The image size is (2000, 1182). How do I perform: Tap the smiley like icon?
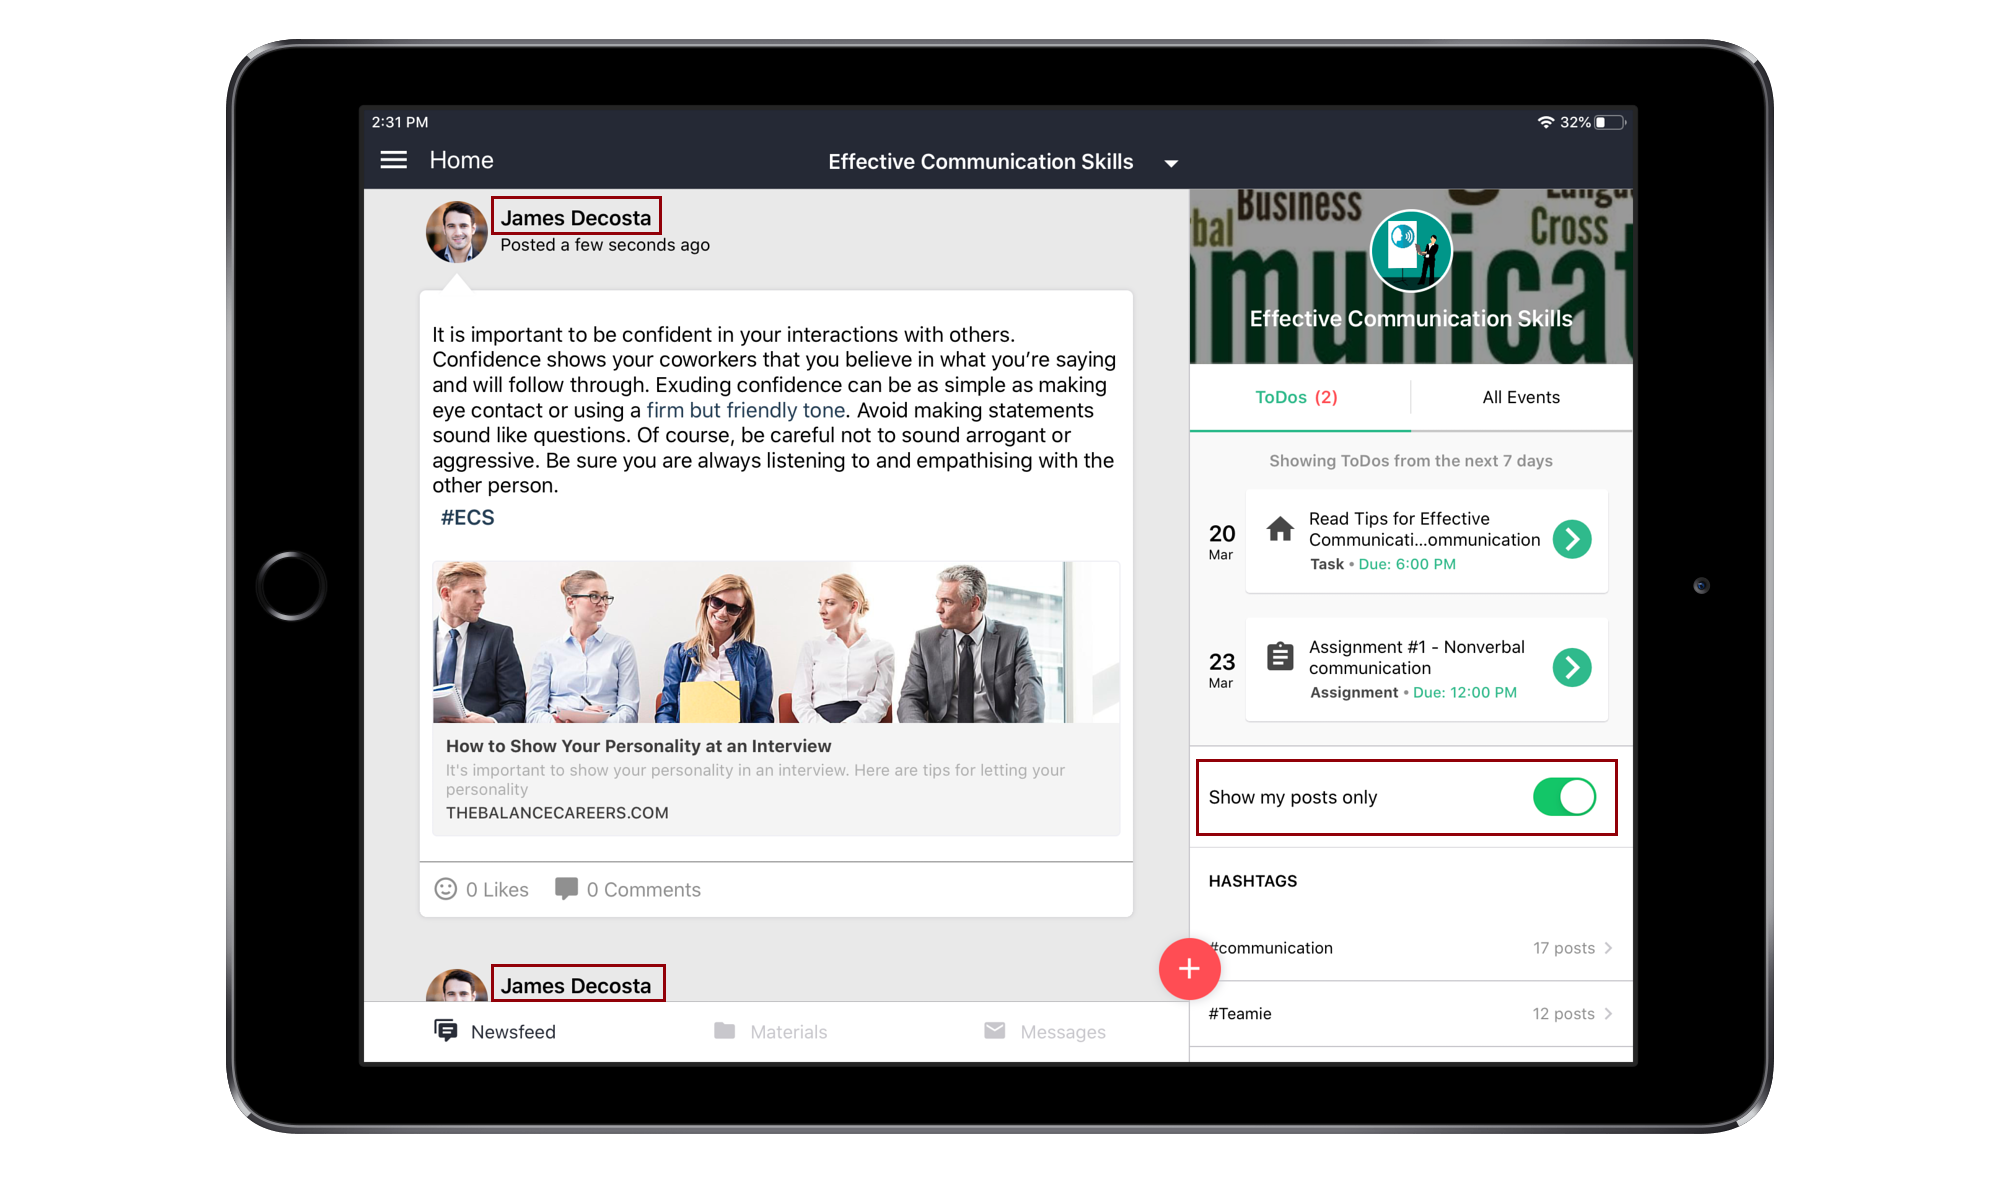(445, 889)
